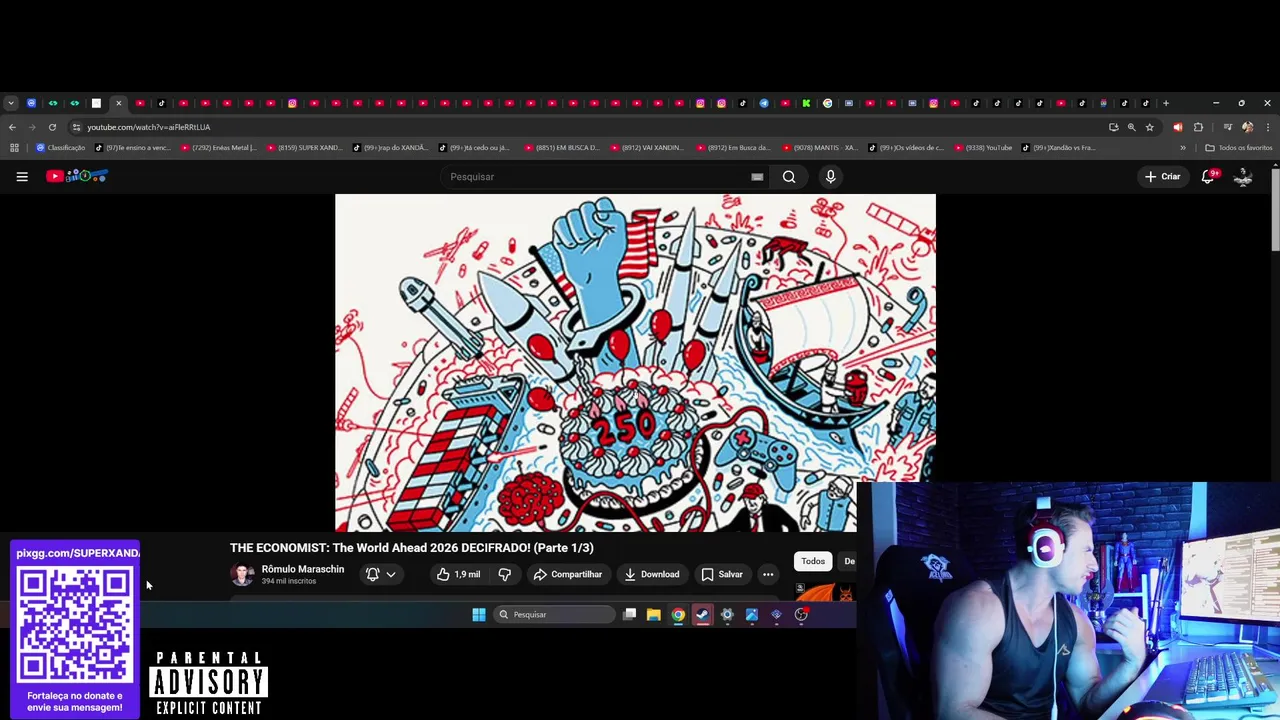Open Chrome icon on the taskbar
The width and height of the screenshot is (1280, 720).
pos(678,615)
